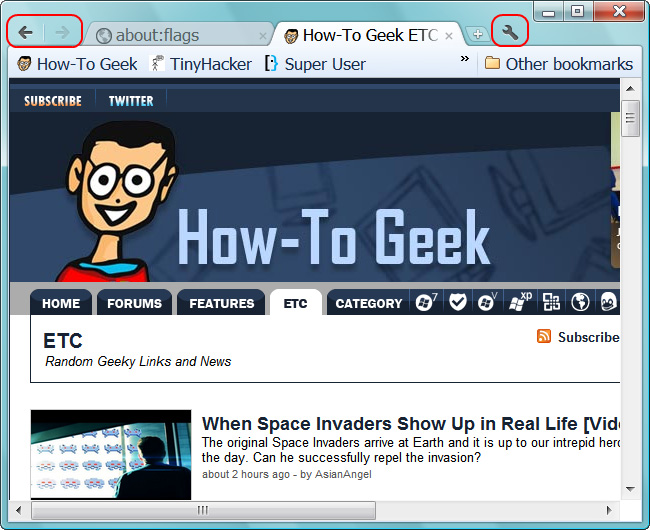Click the orange RSS feed icon

tap(544, 336)
